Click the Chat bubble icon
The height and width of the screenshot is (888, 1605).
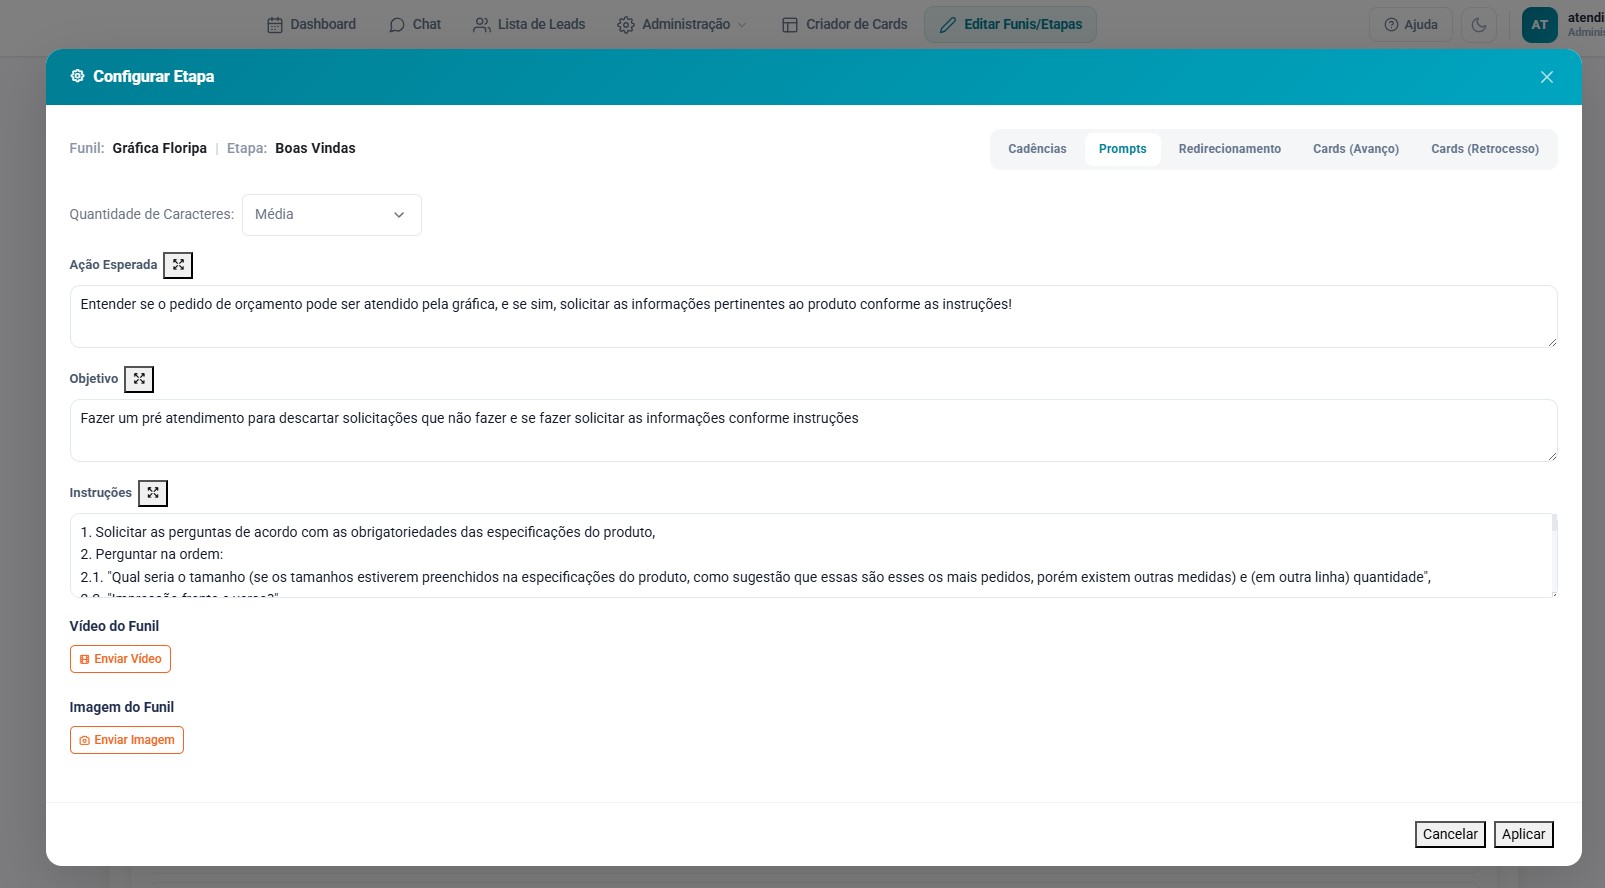pyautogui.click(x=397, y=25)
